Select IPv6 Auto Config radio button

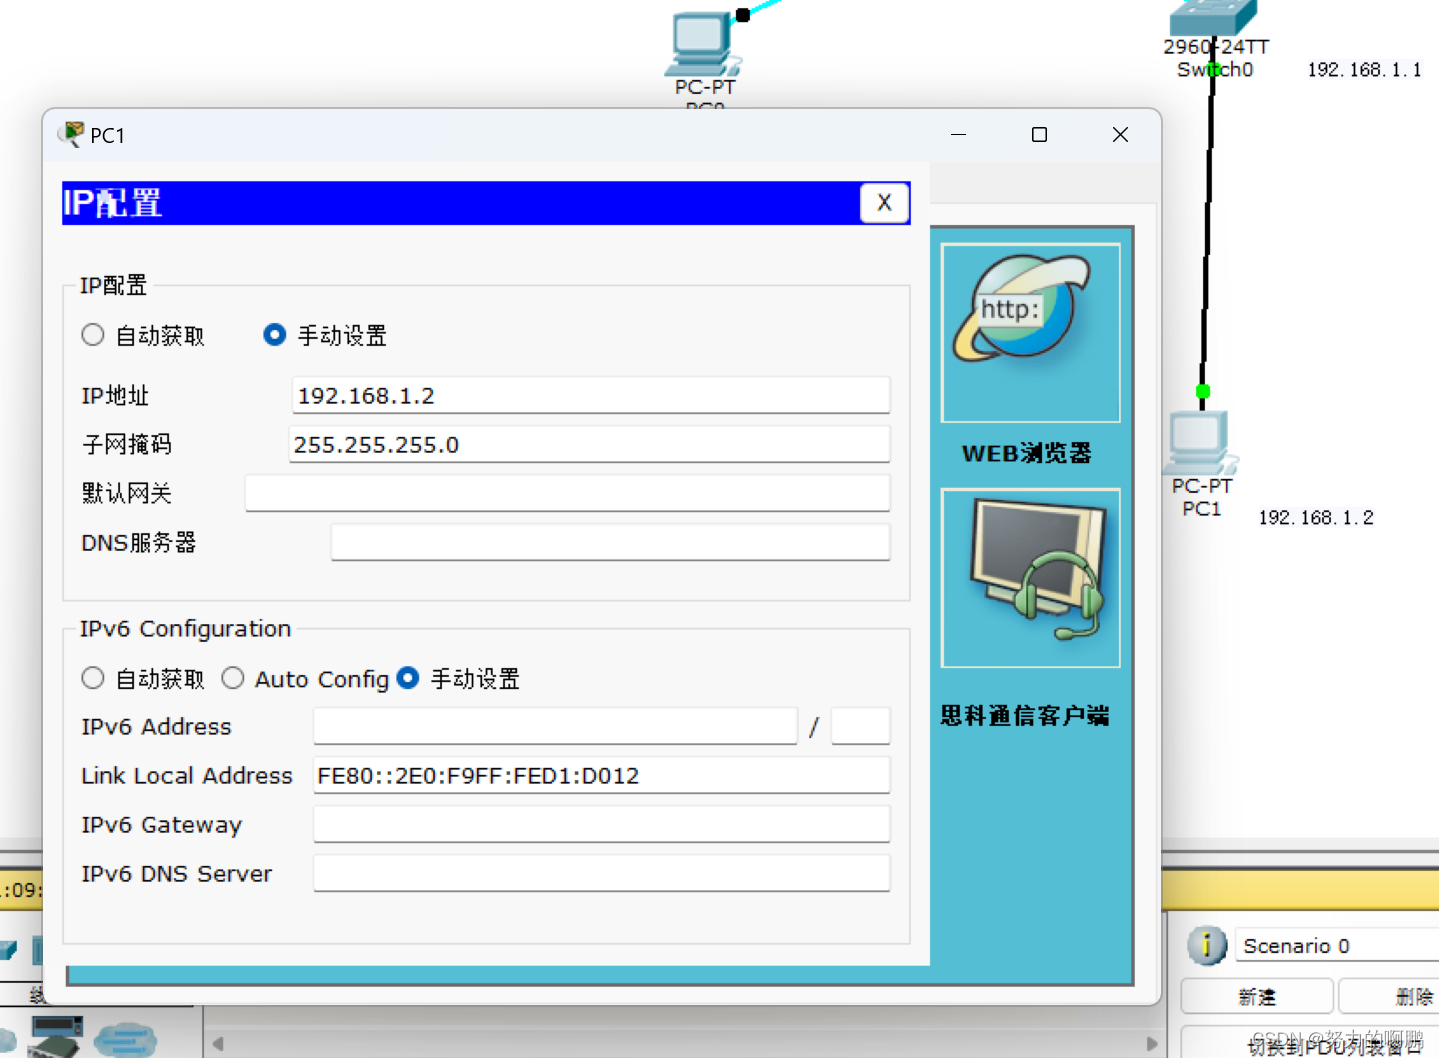[x=233, y=678]
